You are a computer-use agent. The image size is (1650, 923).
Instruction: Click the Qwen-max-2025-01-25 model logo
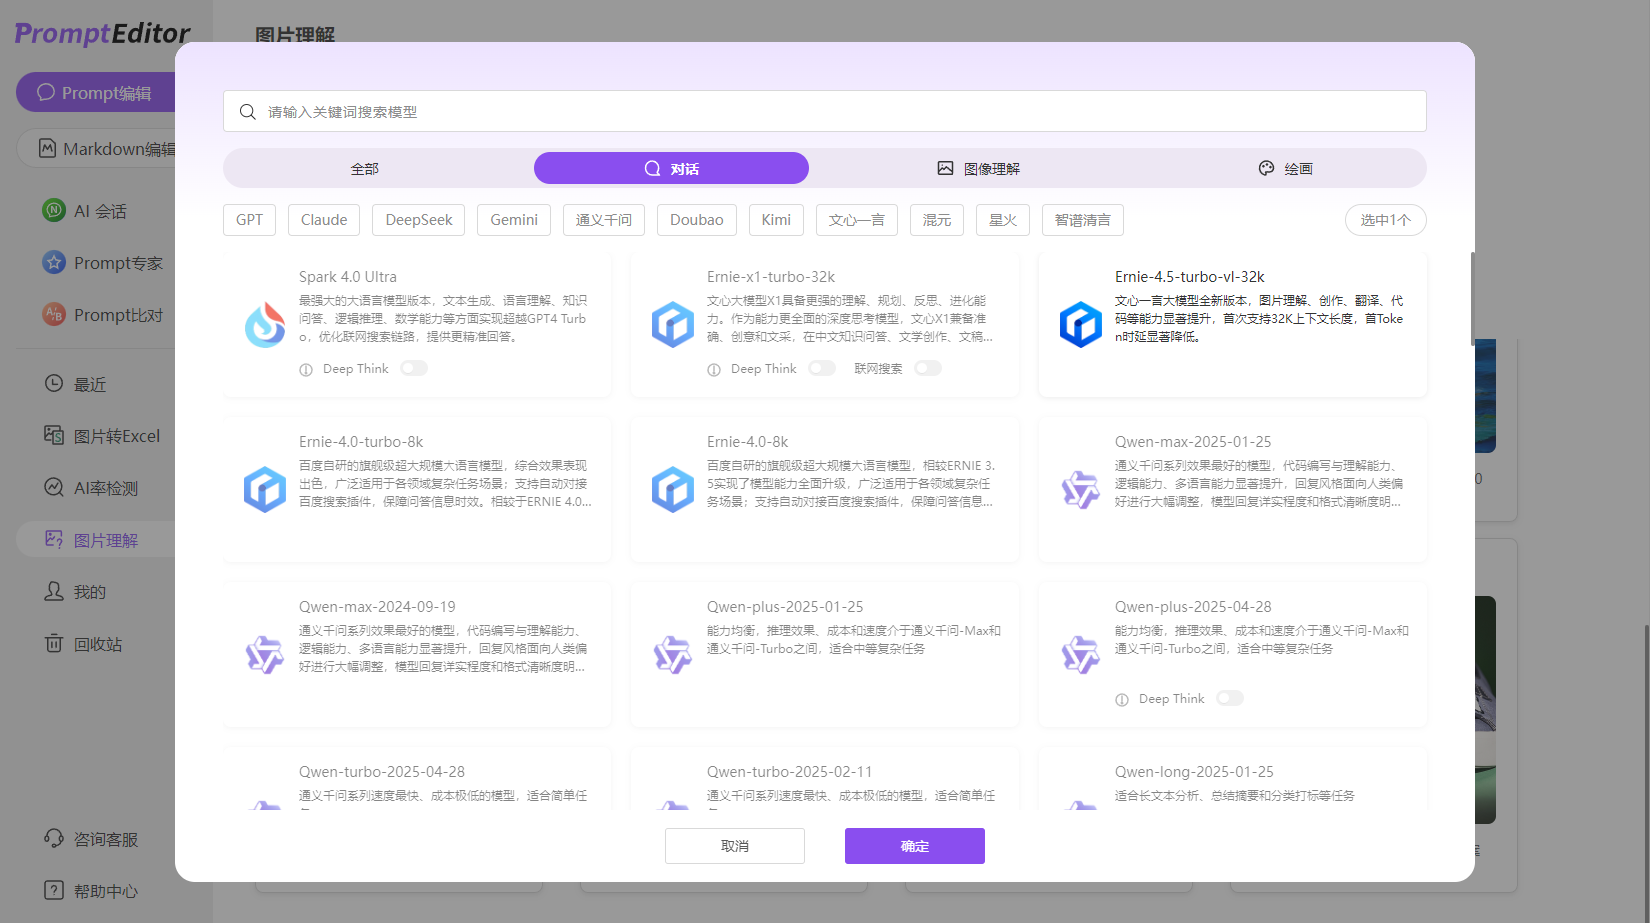tap(1080, 490)
